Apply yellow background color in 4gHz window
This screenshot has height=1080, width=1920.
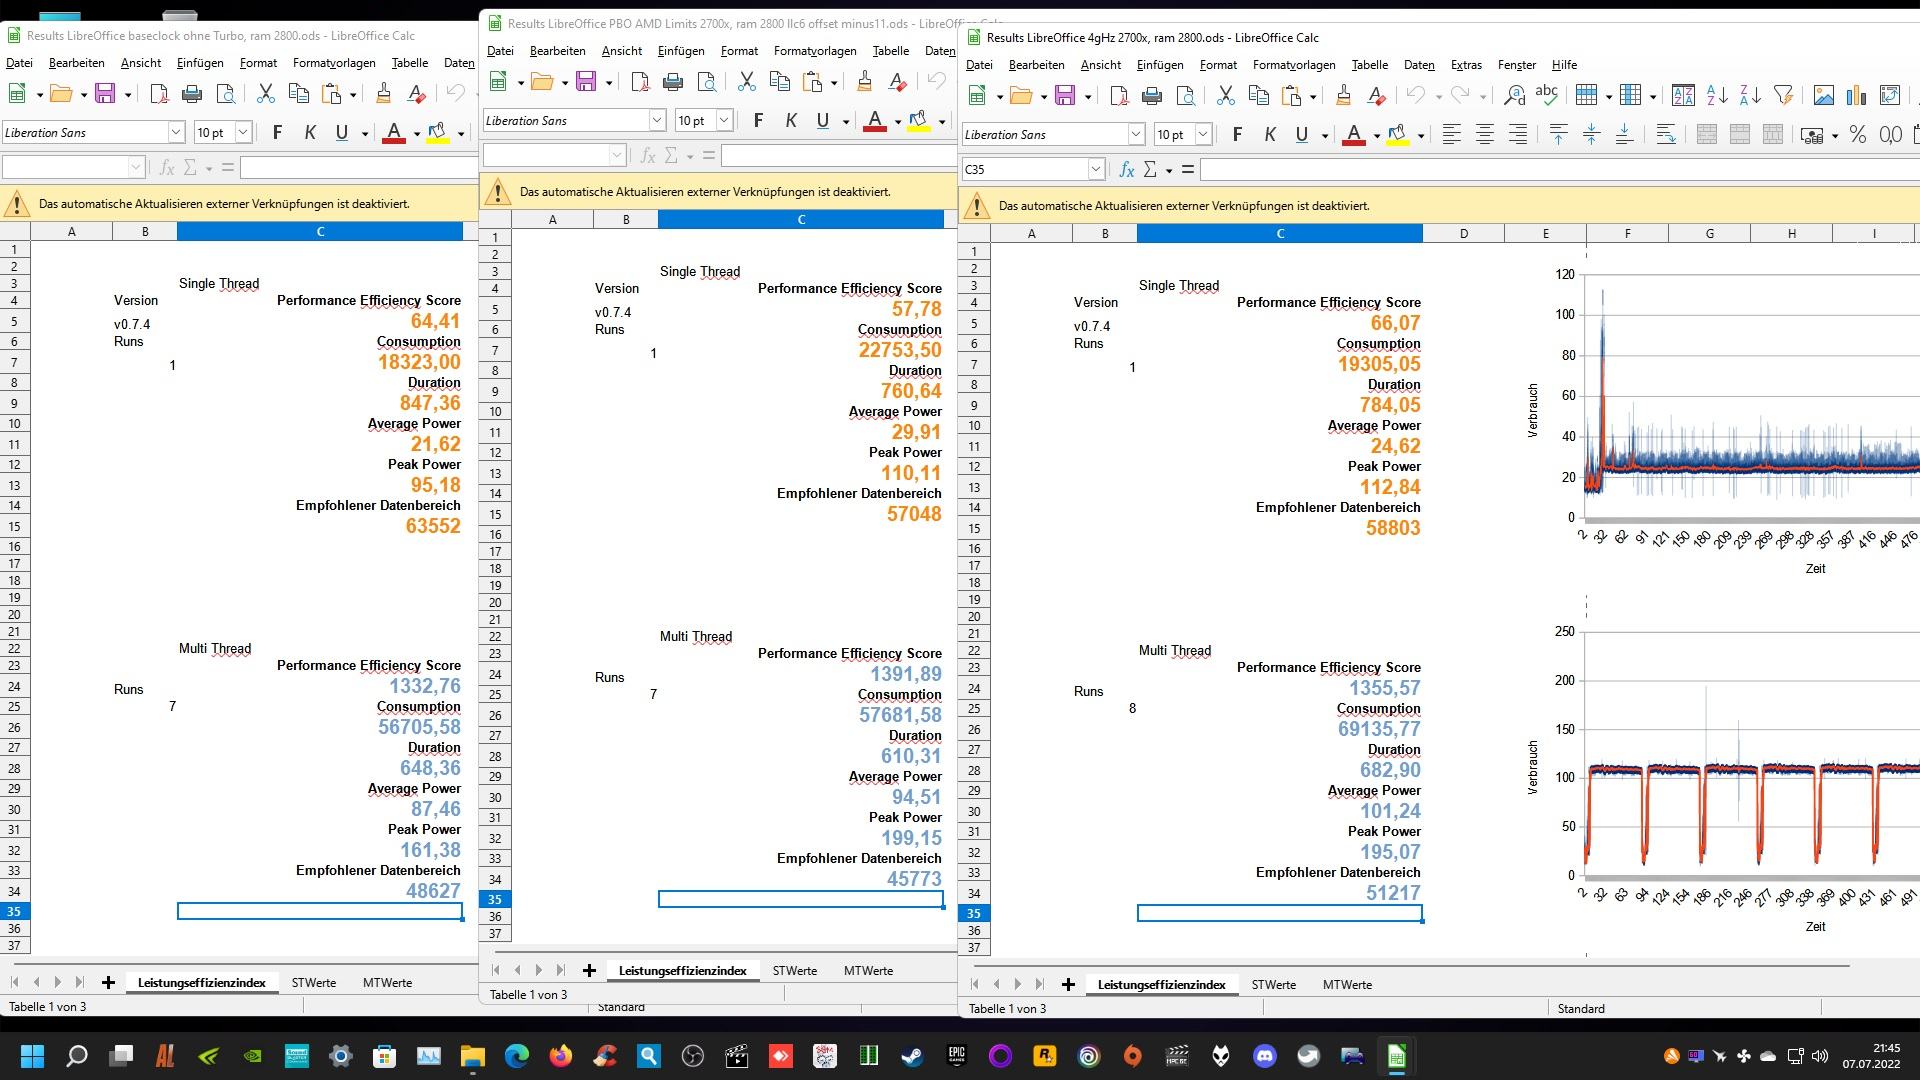tap(1398, 134)
